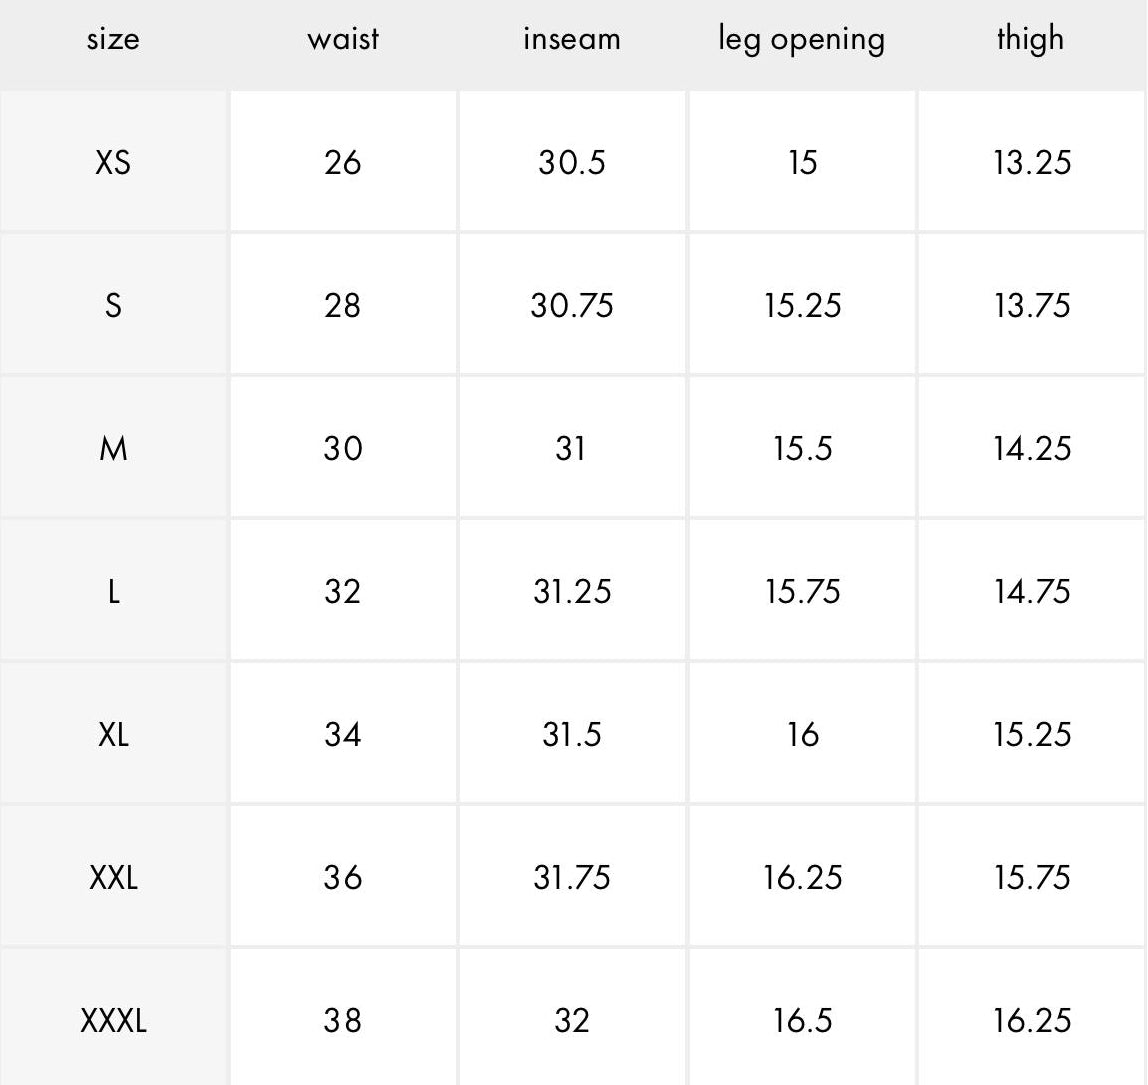
Task: Select thigh value 13.25 for XS
Action: (1032, 163)
